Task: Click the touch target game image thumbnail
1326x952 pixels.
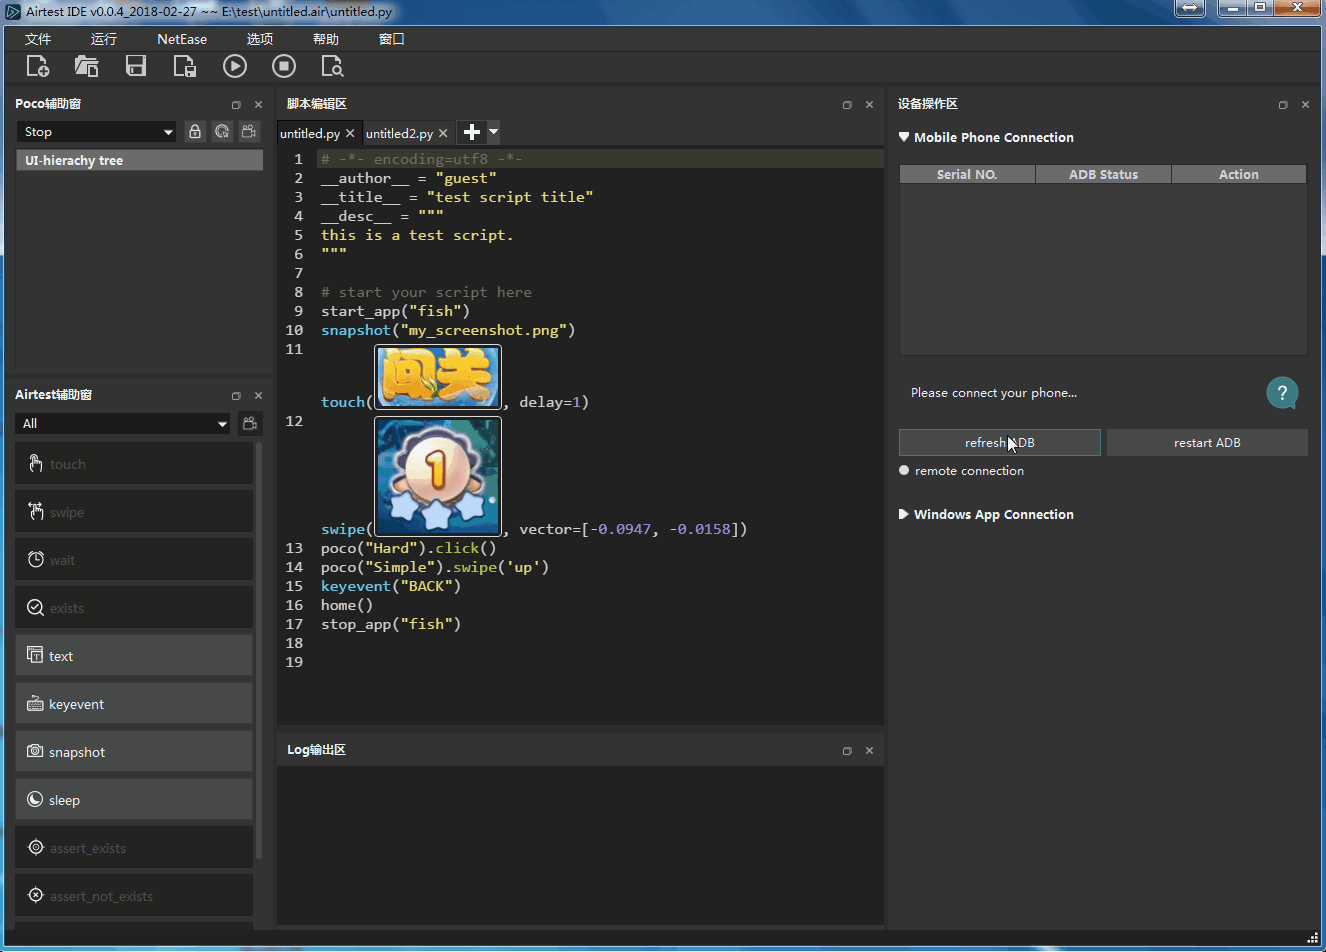Action: coord(438,377)
